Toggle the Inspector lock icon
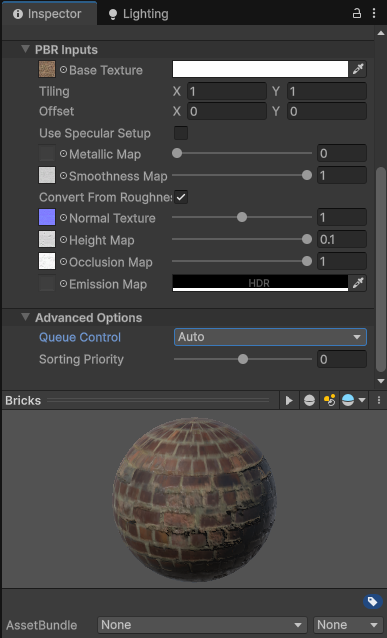The height and width of the screenshot is (638, 387). [356, 13]
